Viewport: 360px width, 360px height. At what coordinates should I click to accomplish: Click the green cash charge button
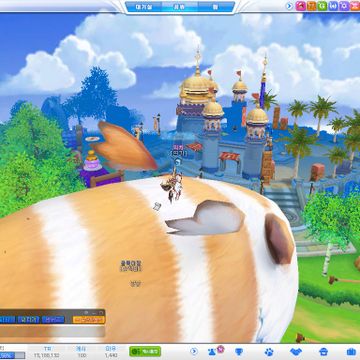(145, 351)
